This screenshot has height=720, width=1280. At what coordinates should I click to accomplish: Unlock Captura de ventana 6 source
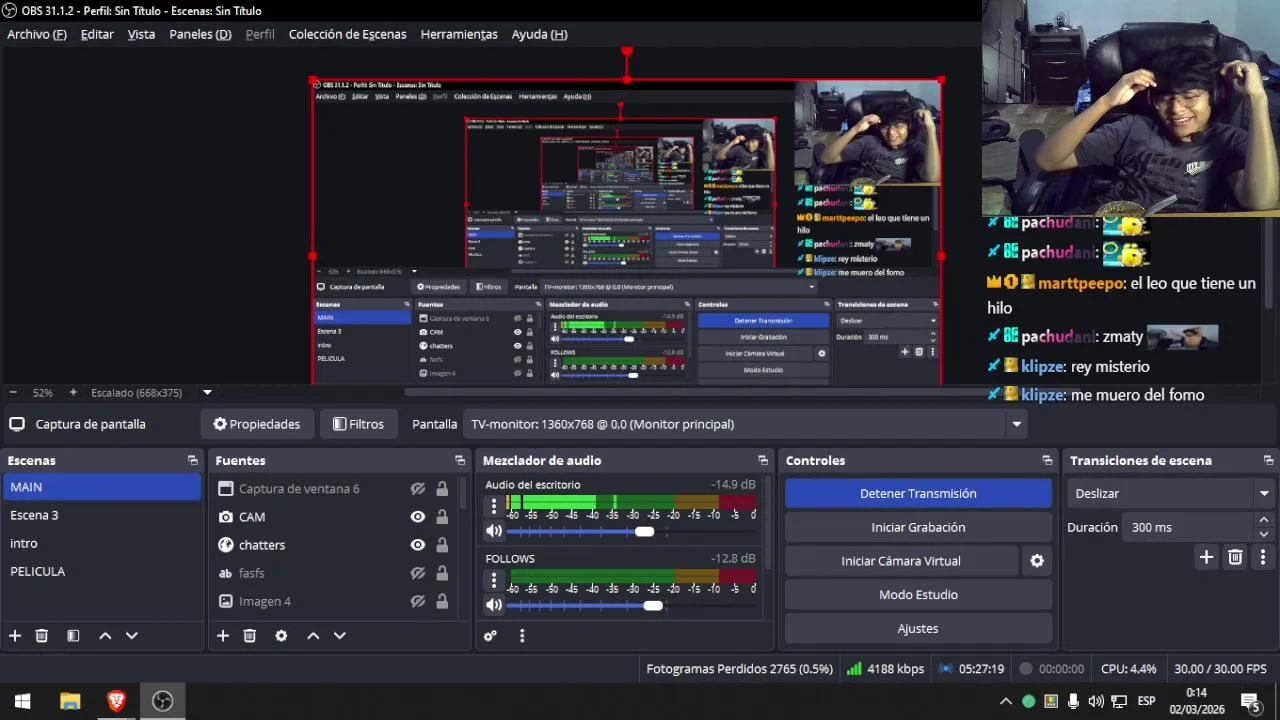click(x=442, y=489)
